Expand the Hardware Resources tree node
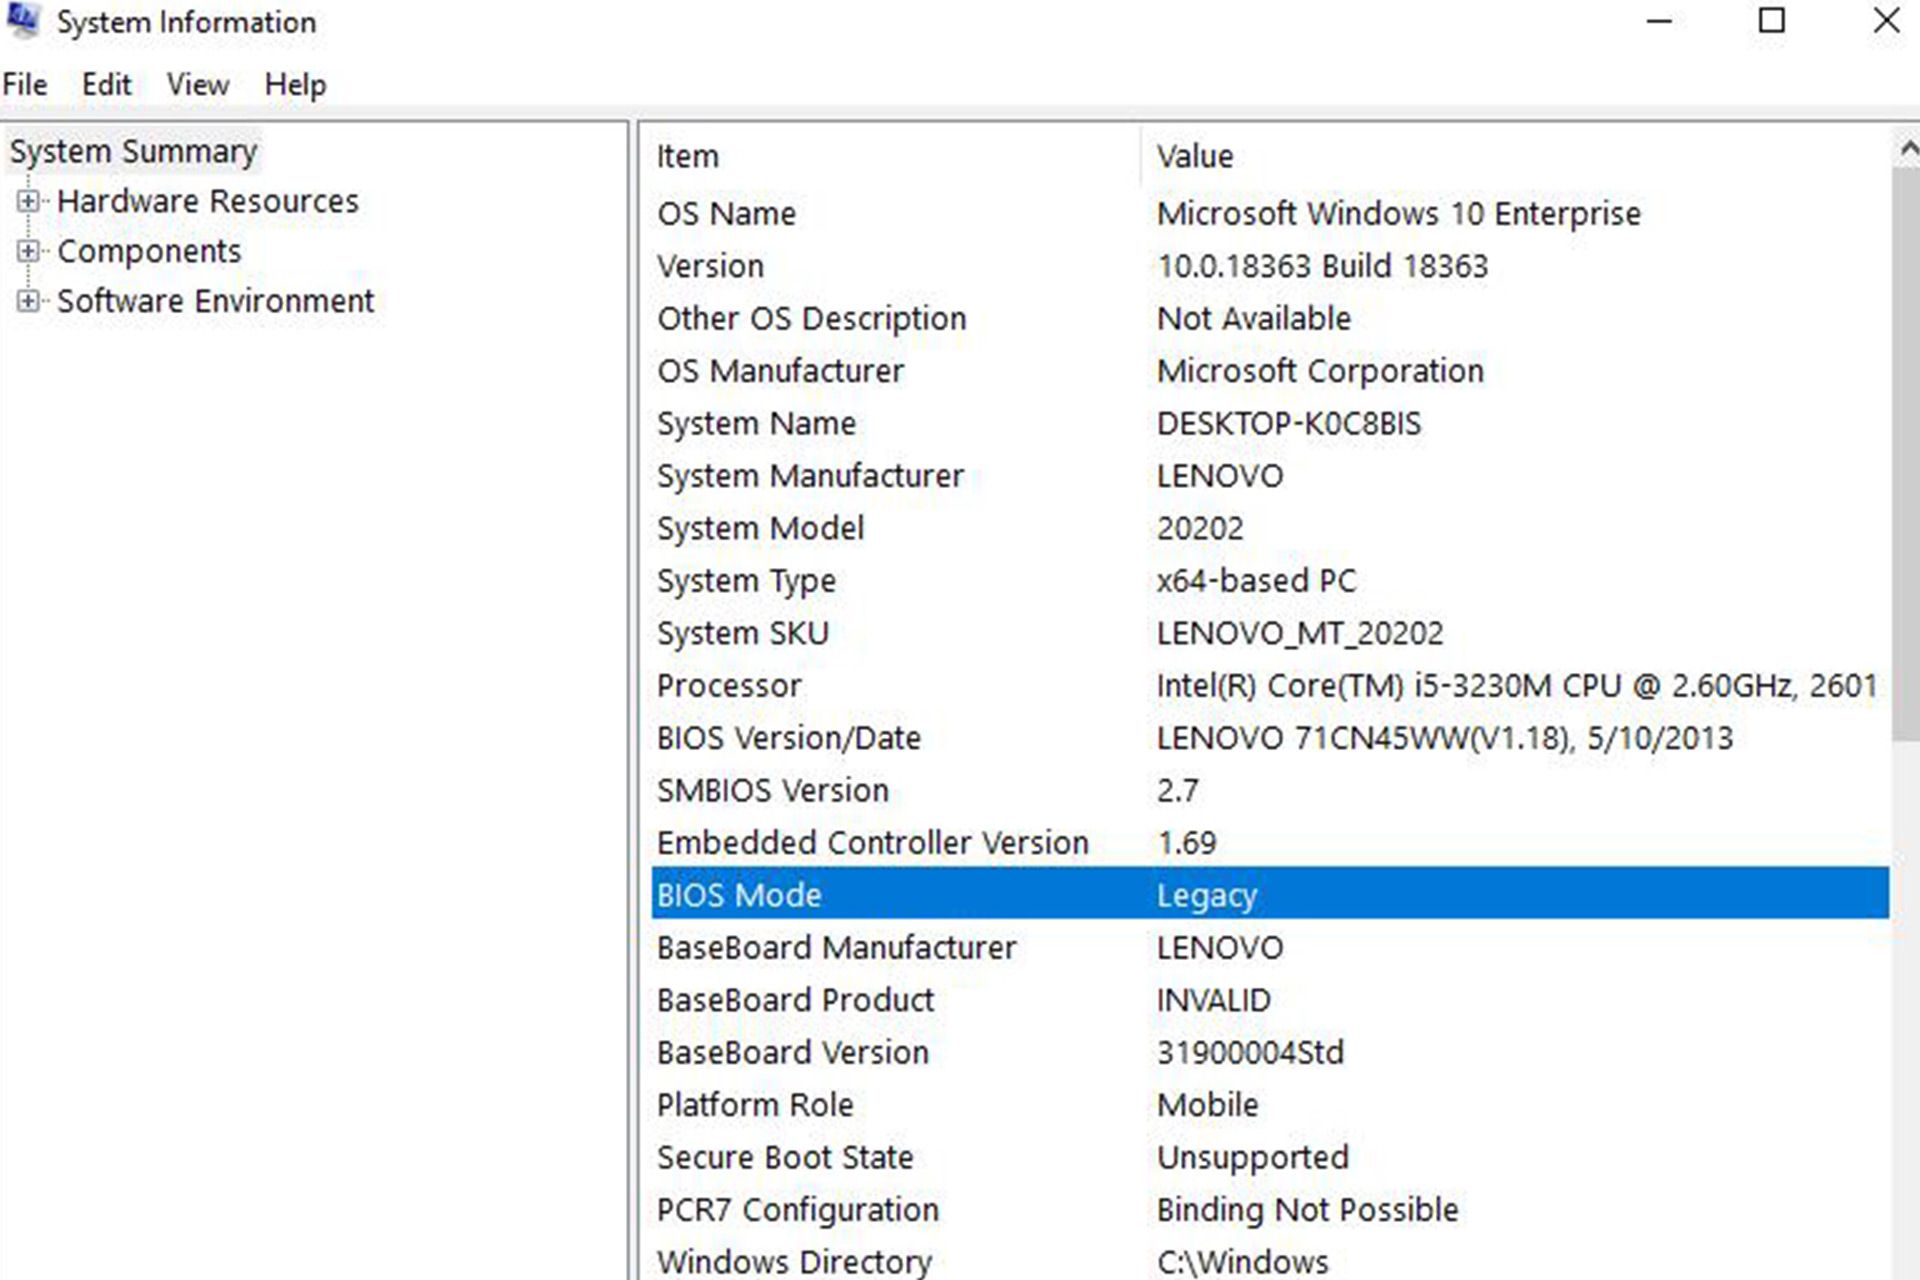Screen dimensions: 1920x1280 (x=29, y=201)
